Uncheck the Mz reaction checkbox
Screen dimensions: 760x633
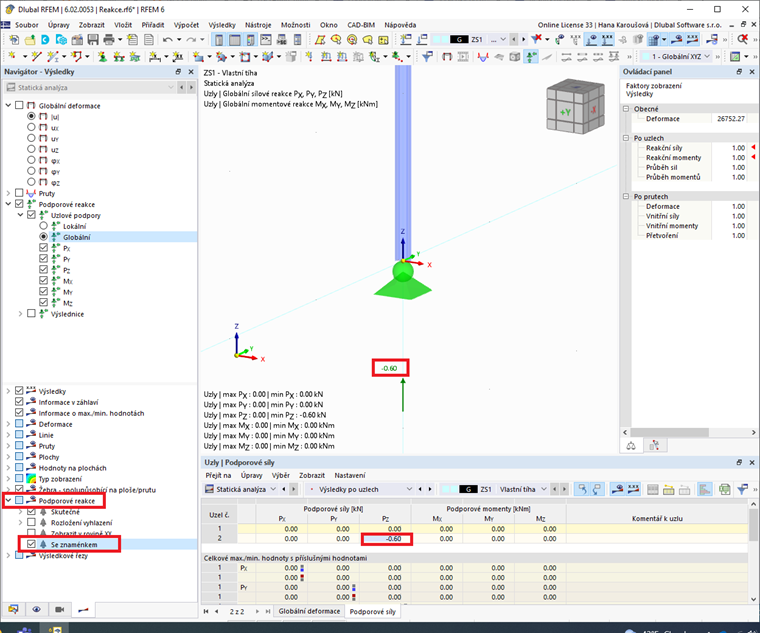44,302
